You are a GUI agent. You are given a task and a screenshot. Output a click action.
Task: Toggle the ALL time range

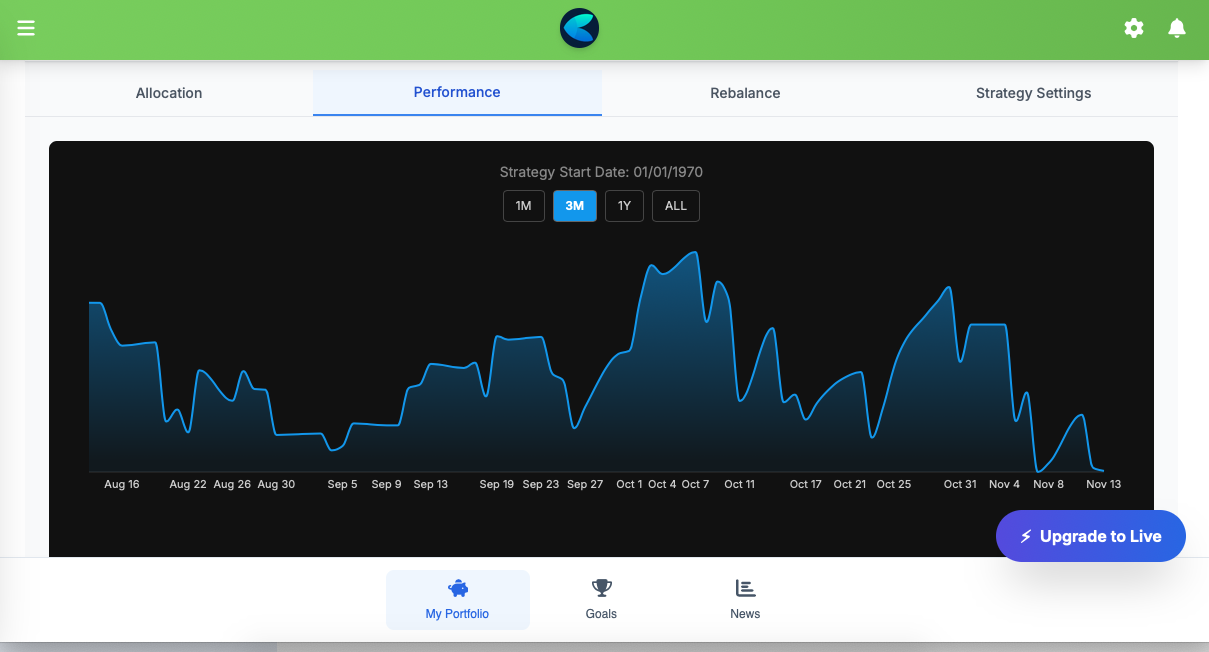click(675, 206)
